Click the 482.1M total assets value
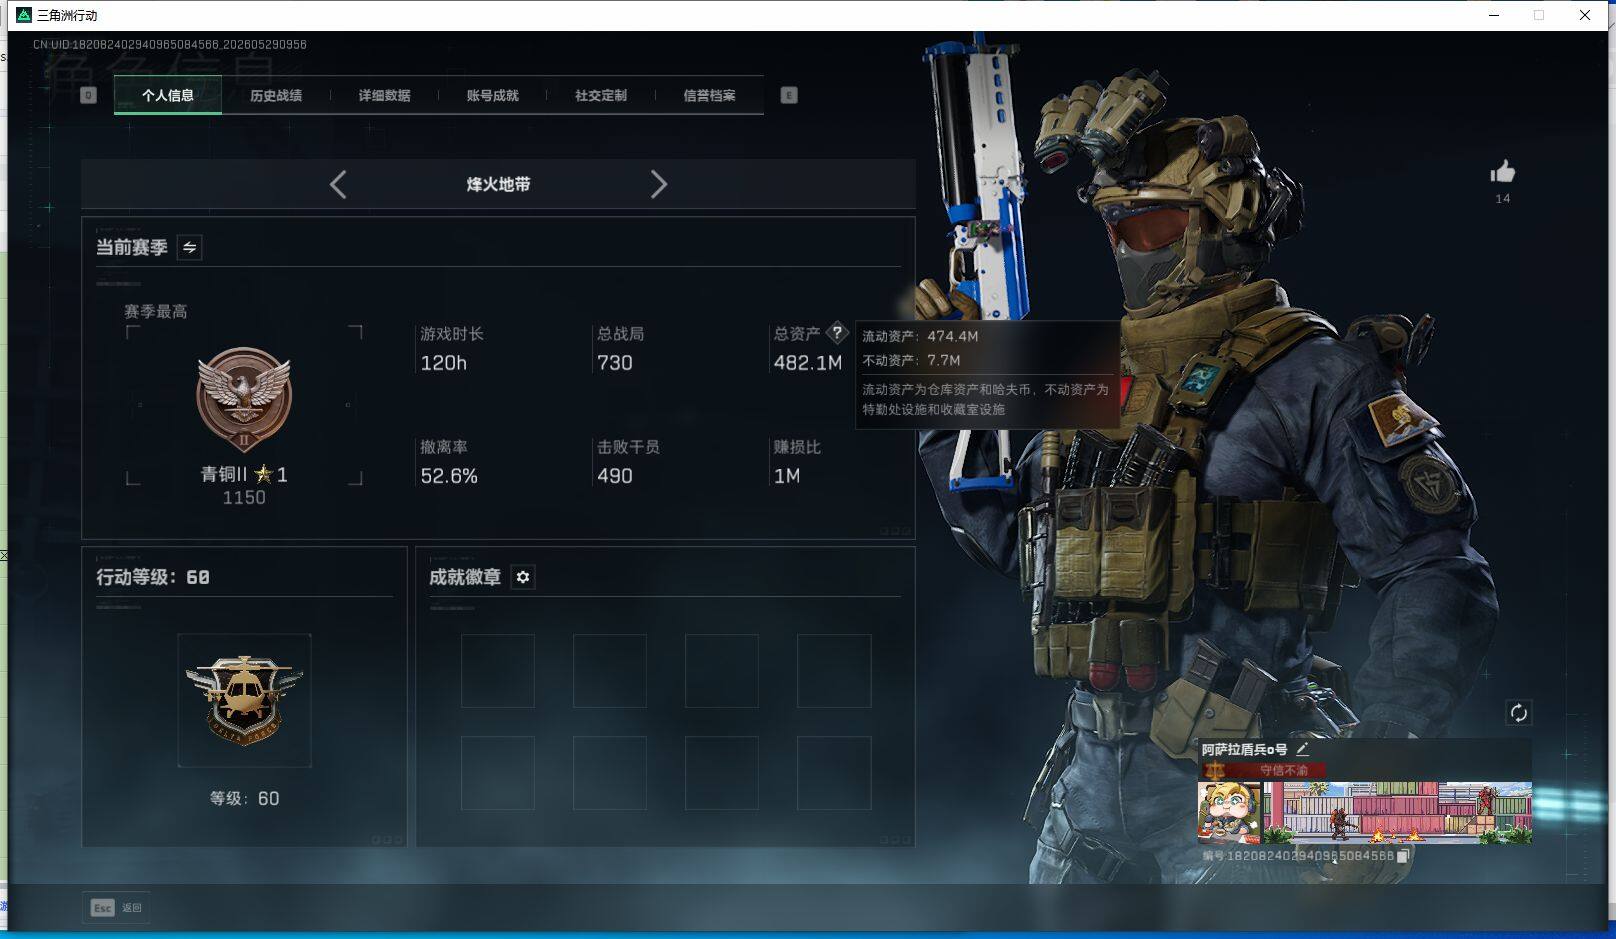Viewport: 1616px width, 939px height. click(x=808, y=363)
